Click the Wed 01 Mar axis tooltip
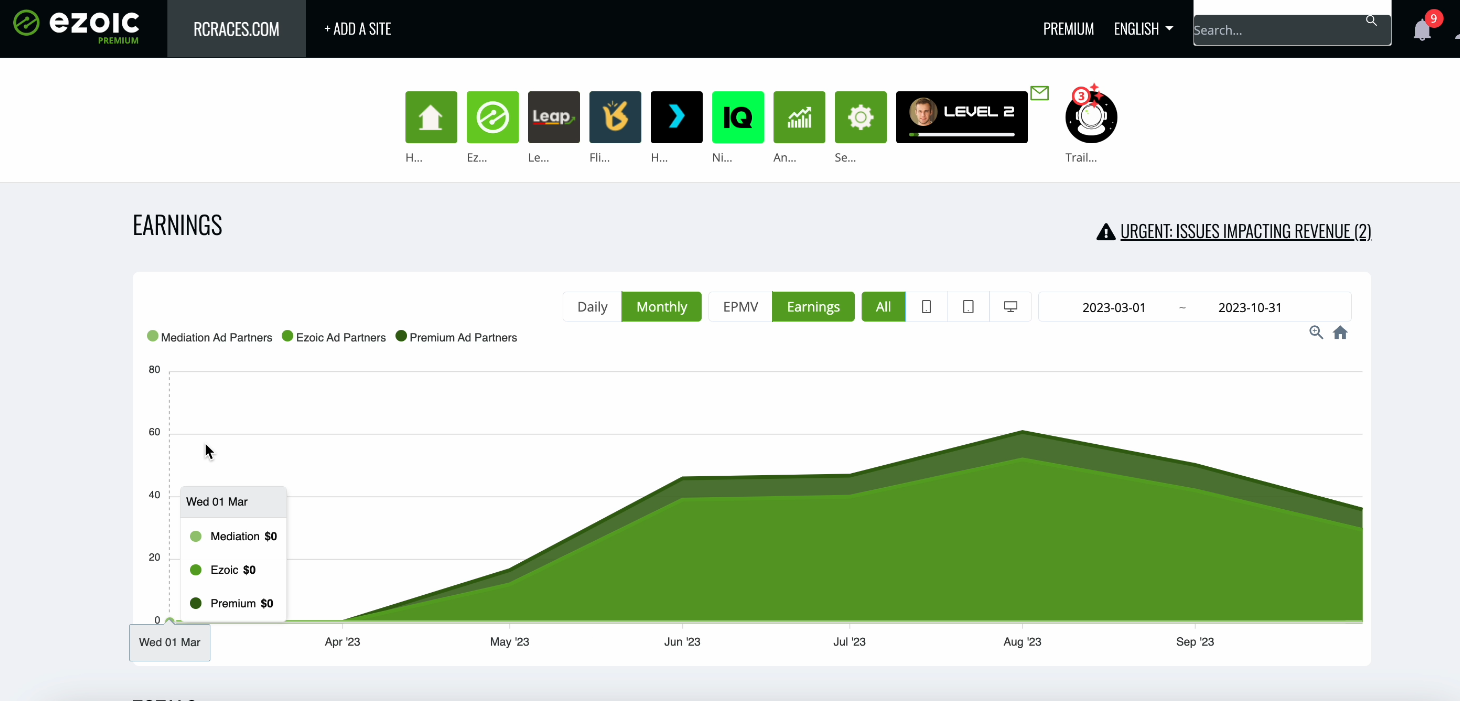This screenshot has height=701, width=1460. click(170, 642)
